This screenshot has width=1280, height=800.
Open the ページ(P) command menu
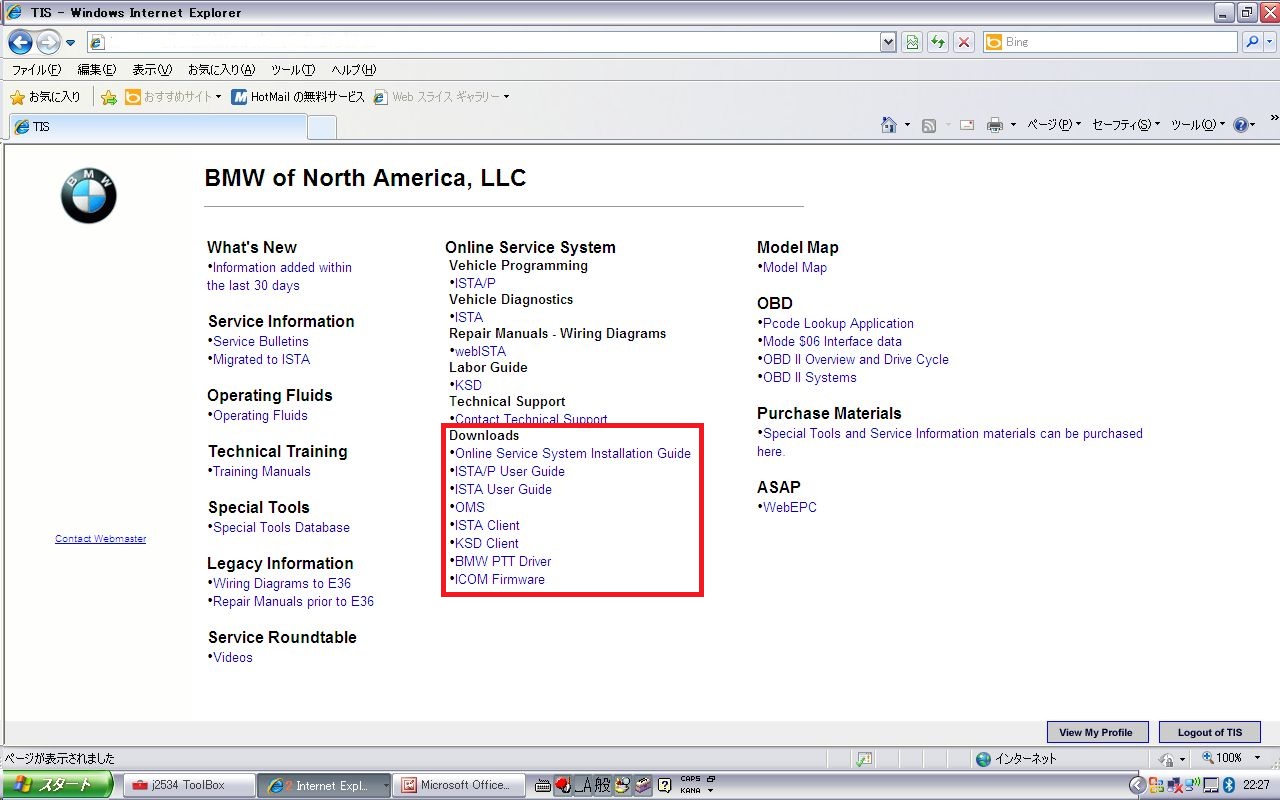click(x=1054, y=125)
